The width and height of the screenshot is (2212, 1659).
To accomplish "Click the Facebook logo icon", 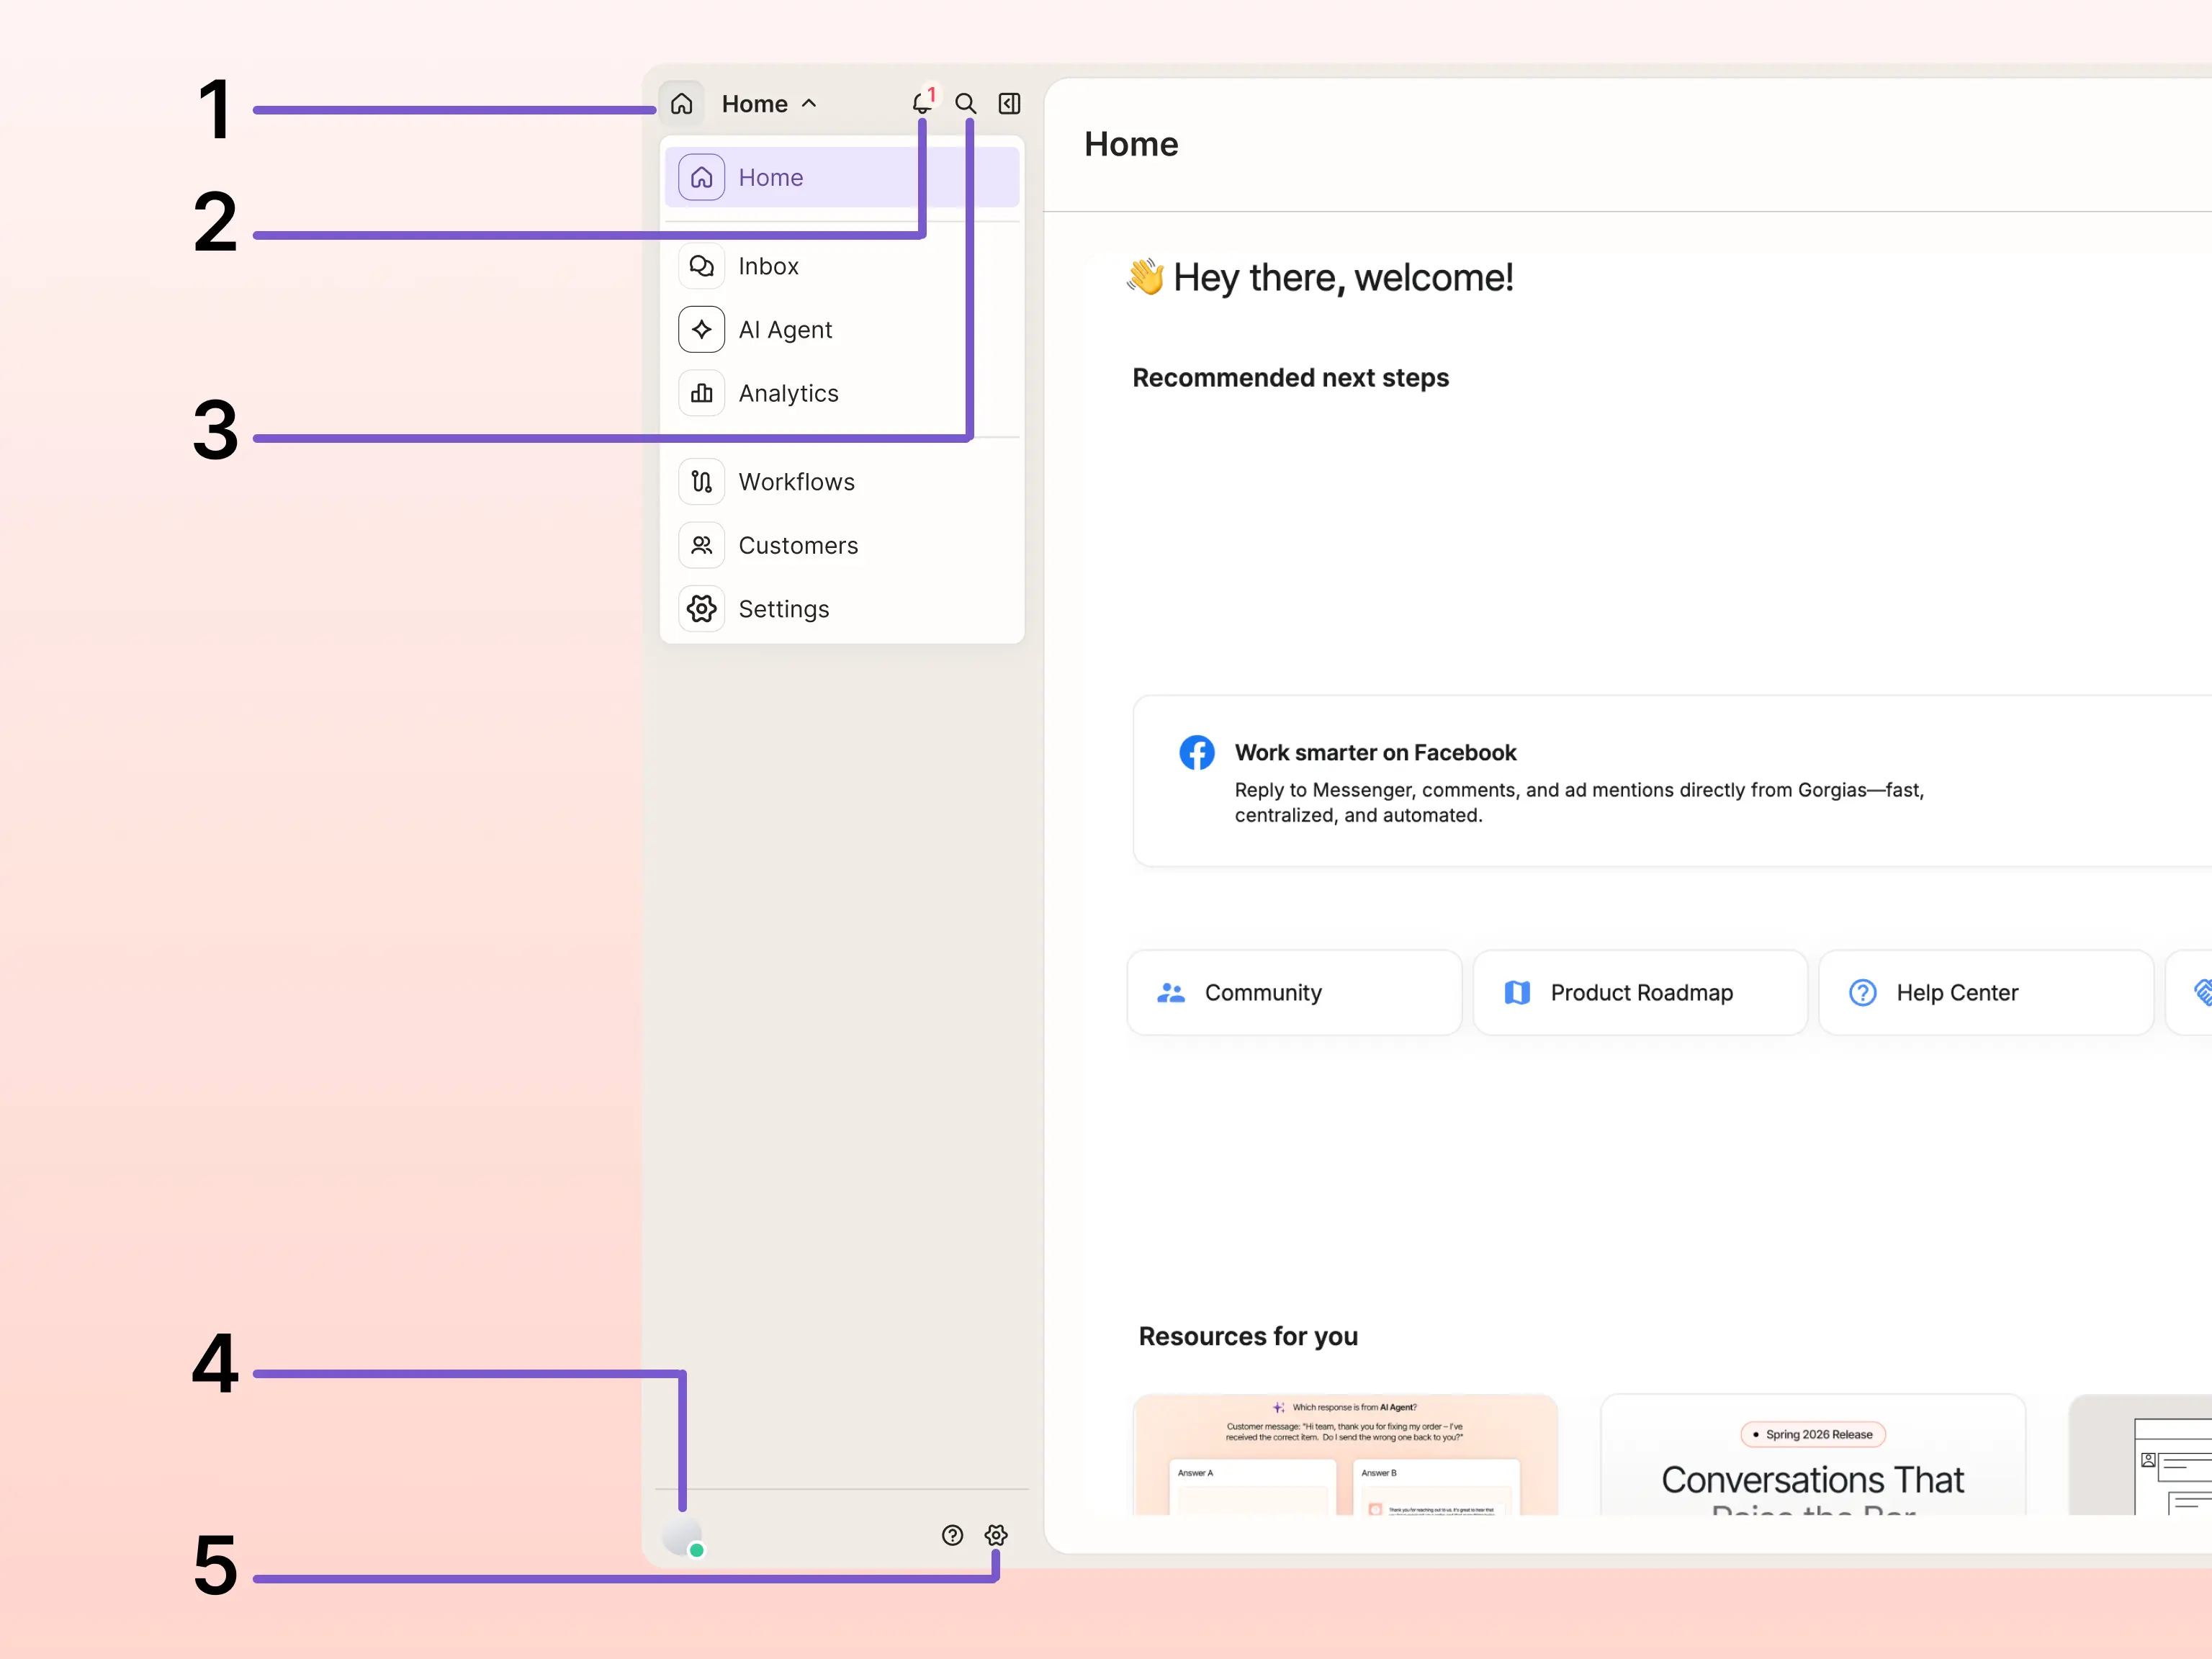I will click(1197, 752).
